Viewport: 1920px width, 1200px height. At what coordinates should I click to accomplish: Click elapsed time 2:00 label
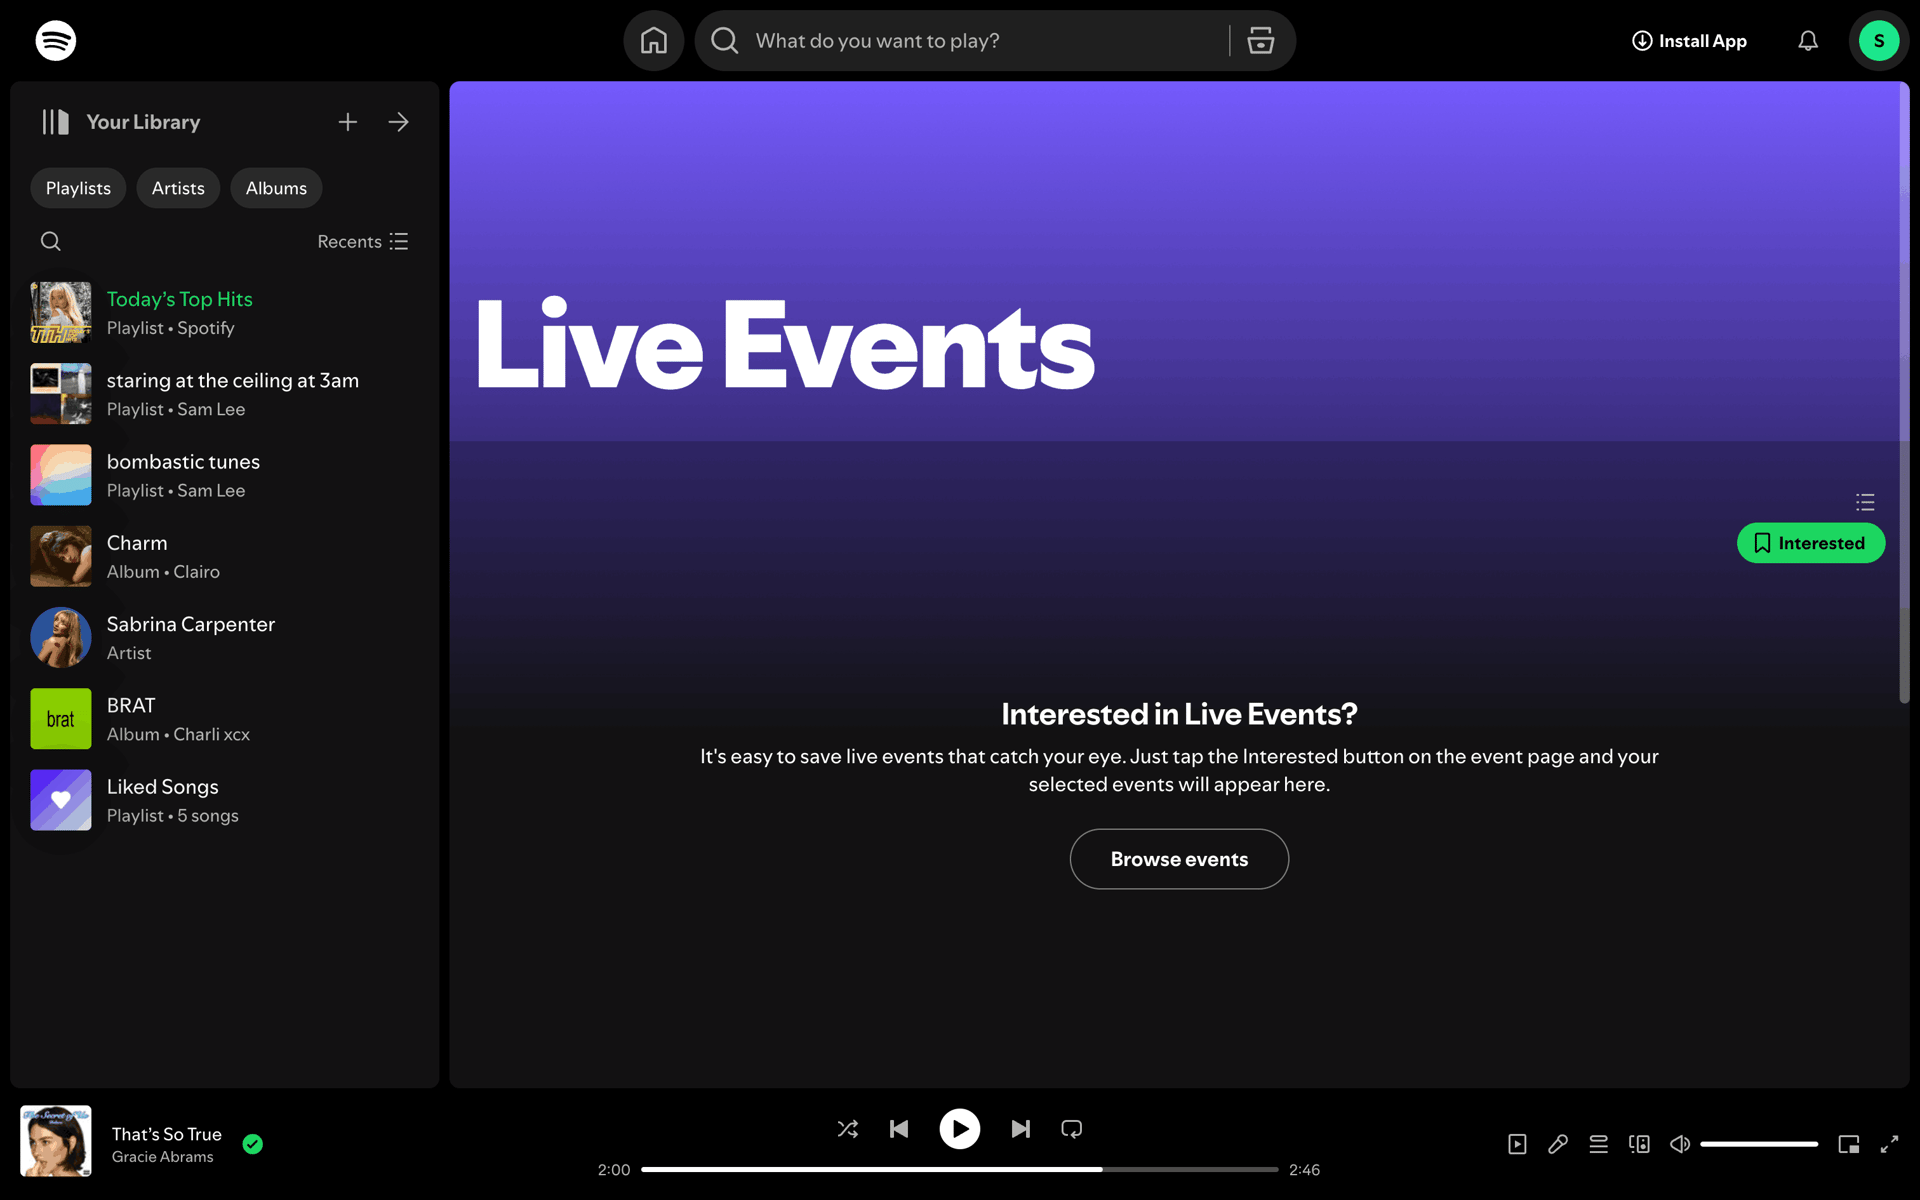614,1170
